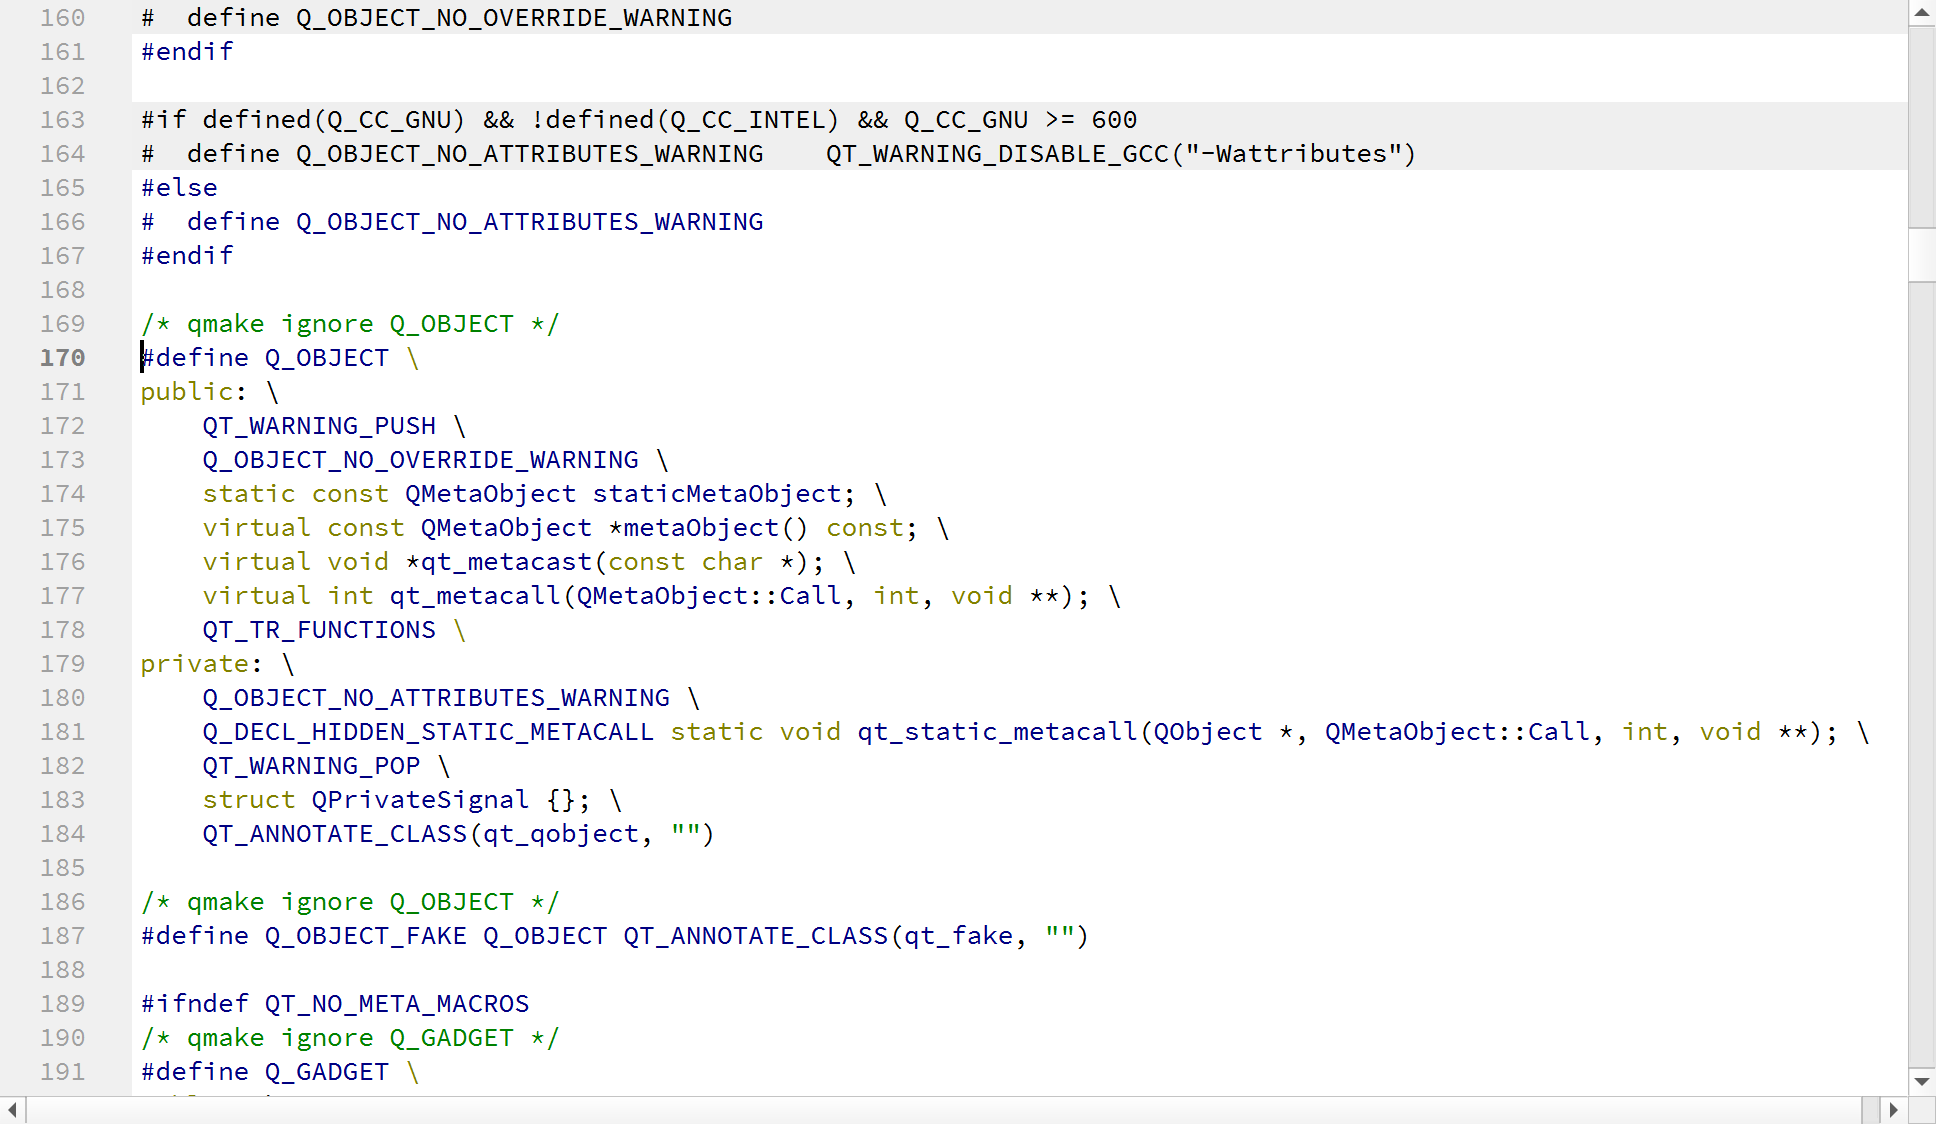Click on Q_GADGET in the #define line

[326, 1072]
